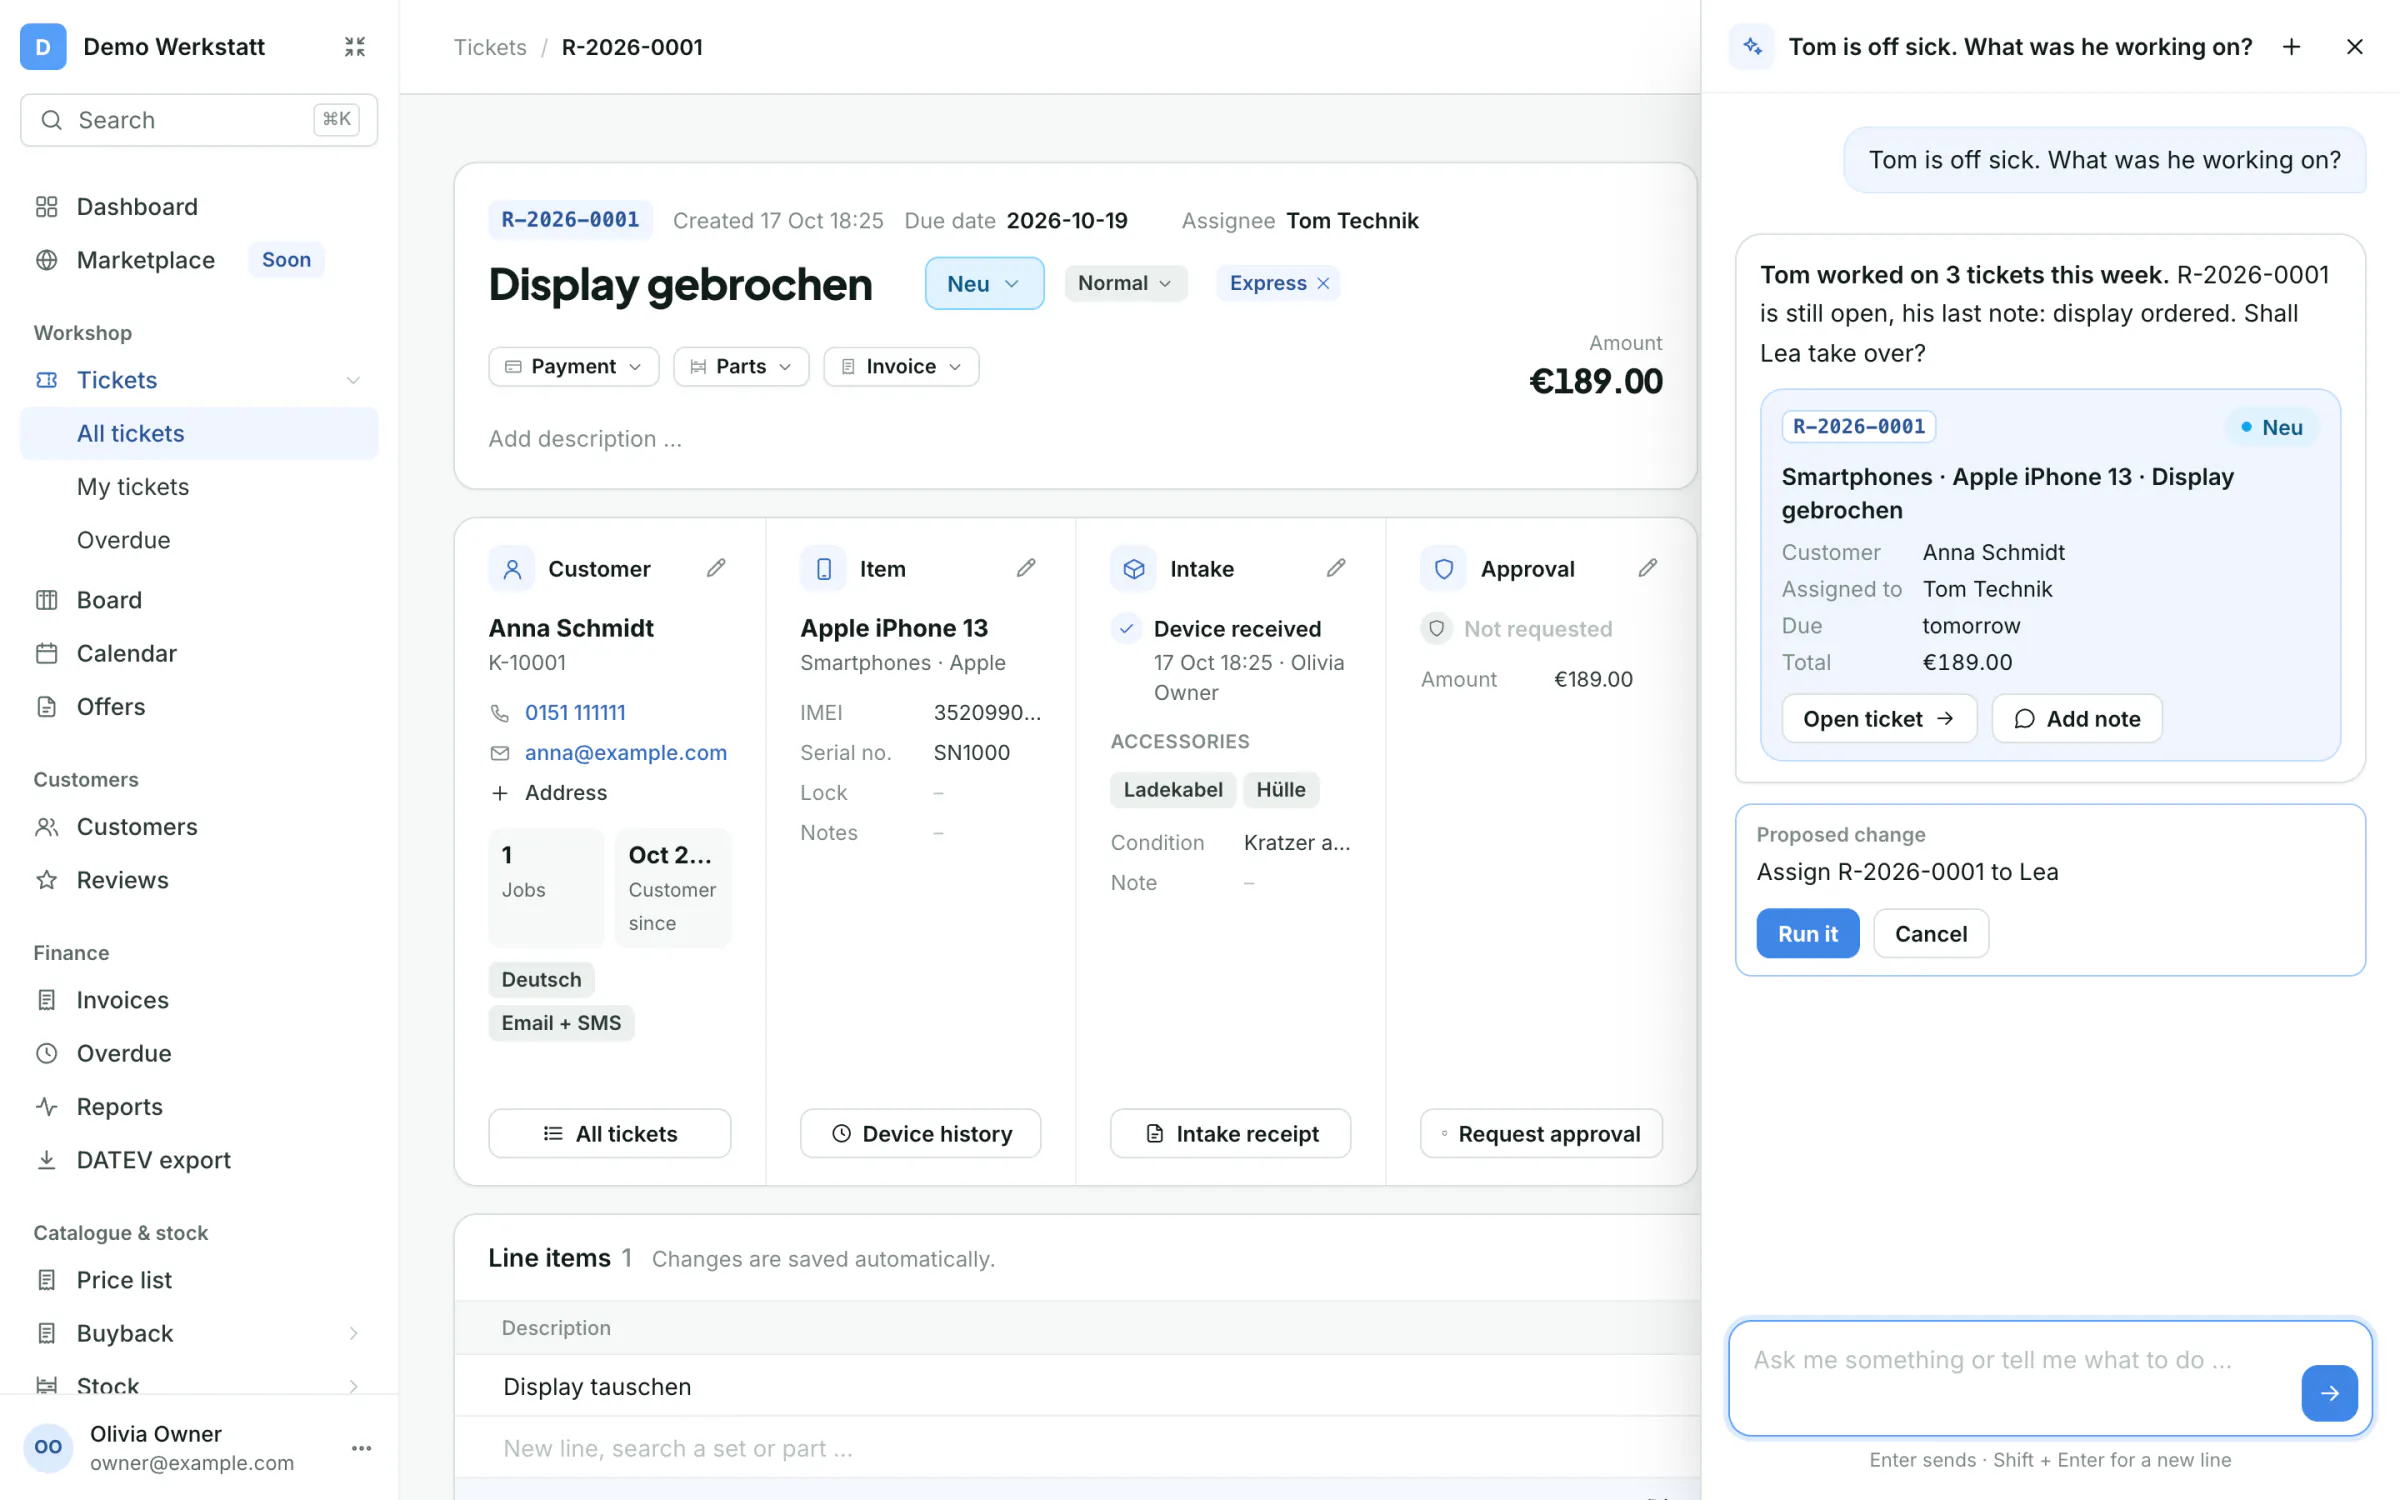Close the assistant panel

[2354, 47]
